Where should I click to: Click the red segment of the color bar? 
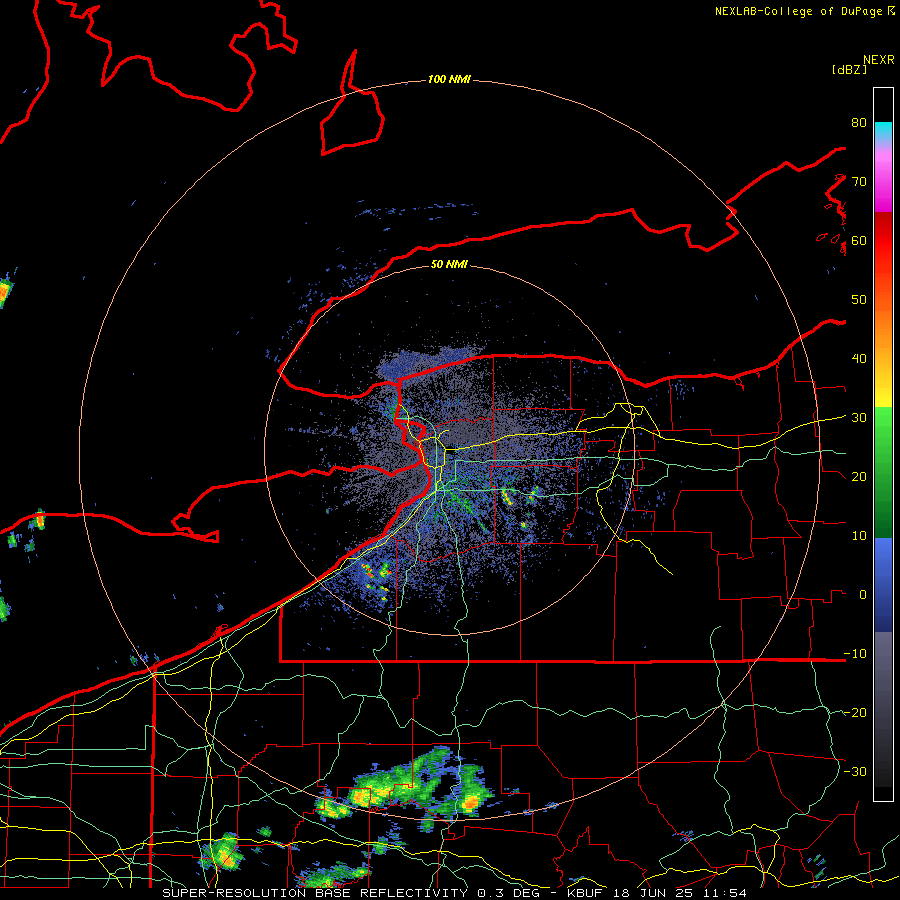883,241
